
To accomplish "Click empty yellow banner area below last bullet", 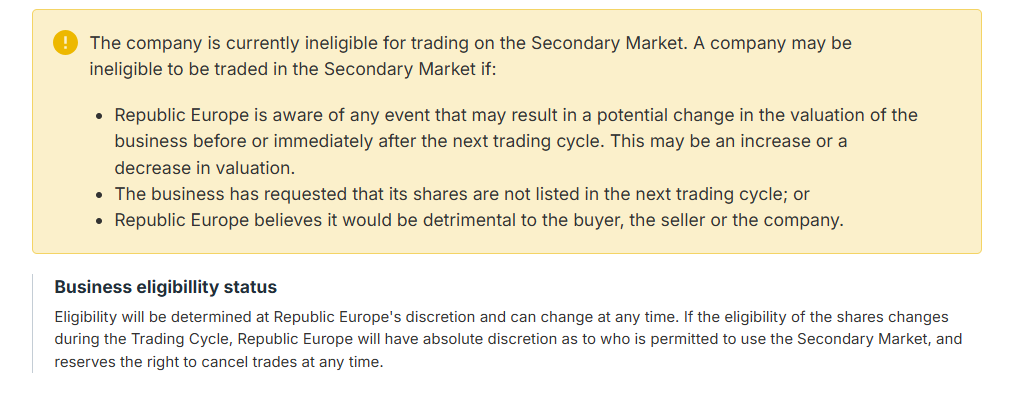I will click(506, 243).
